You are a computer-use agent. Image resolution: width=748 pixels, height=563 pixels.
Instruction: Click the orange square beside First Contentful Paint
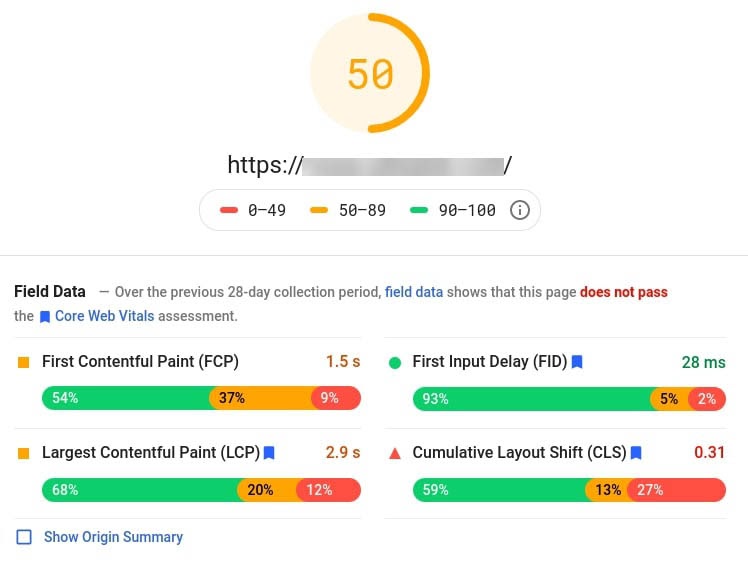(x=23, y=362)
